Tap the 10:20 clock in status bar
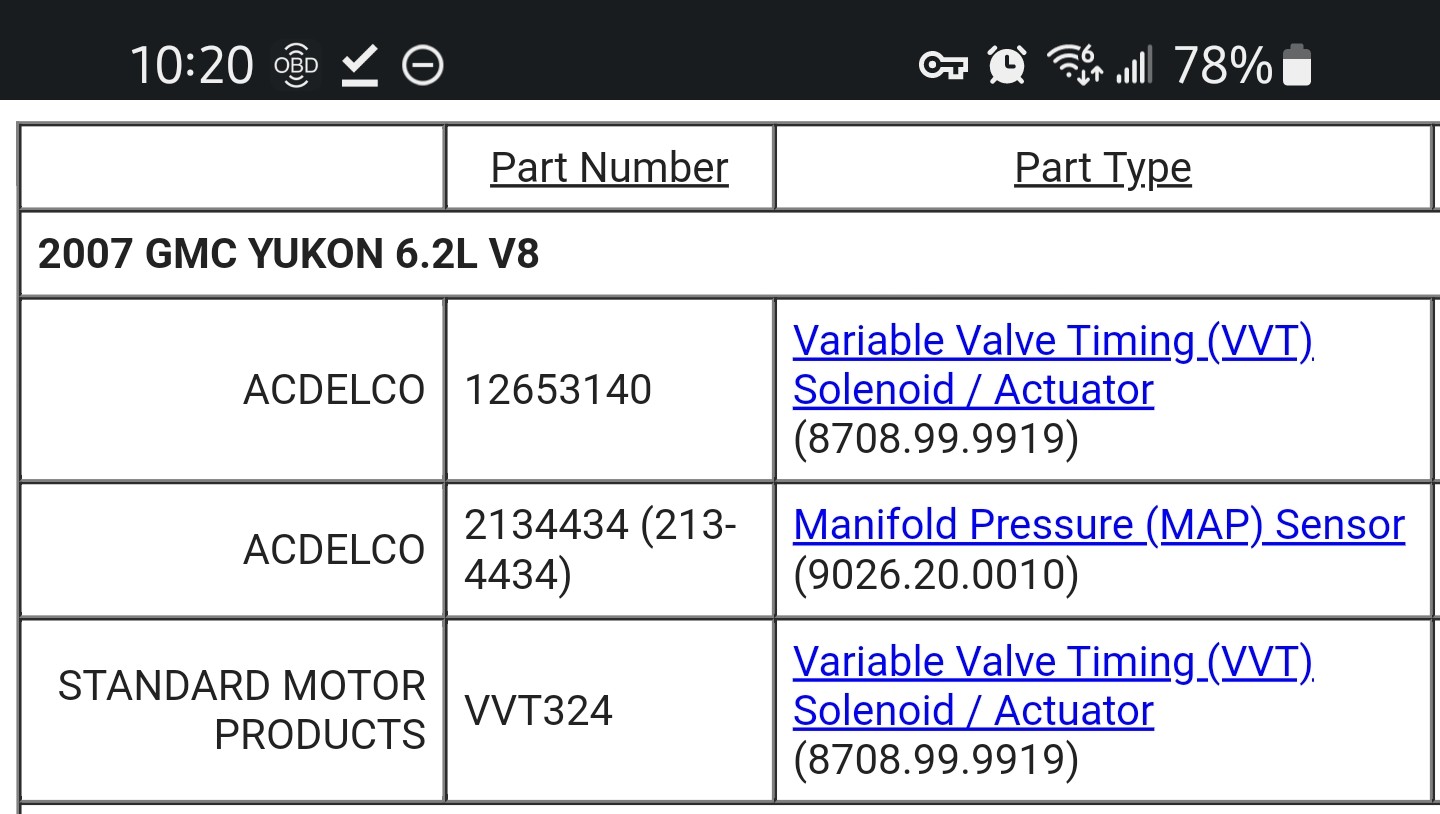Image resolution: width=1440 pixels, height=814 pixels. click(x=191, y=66)
